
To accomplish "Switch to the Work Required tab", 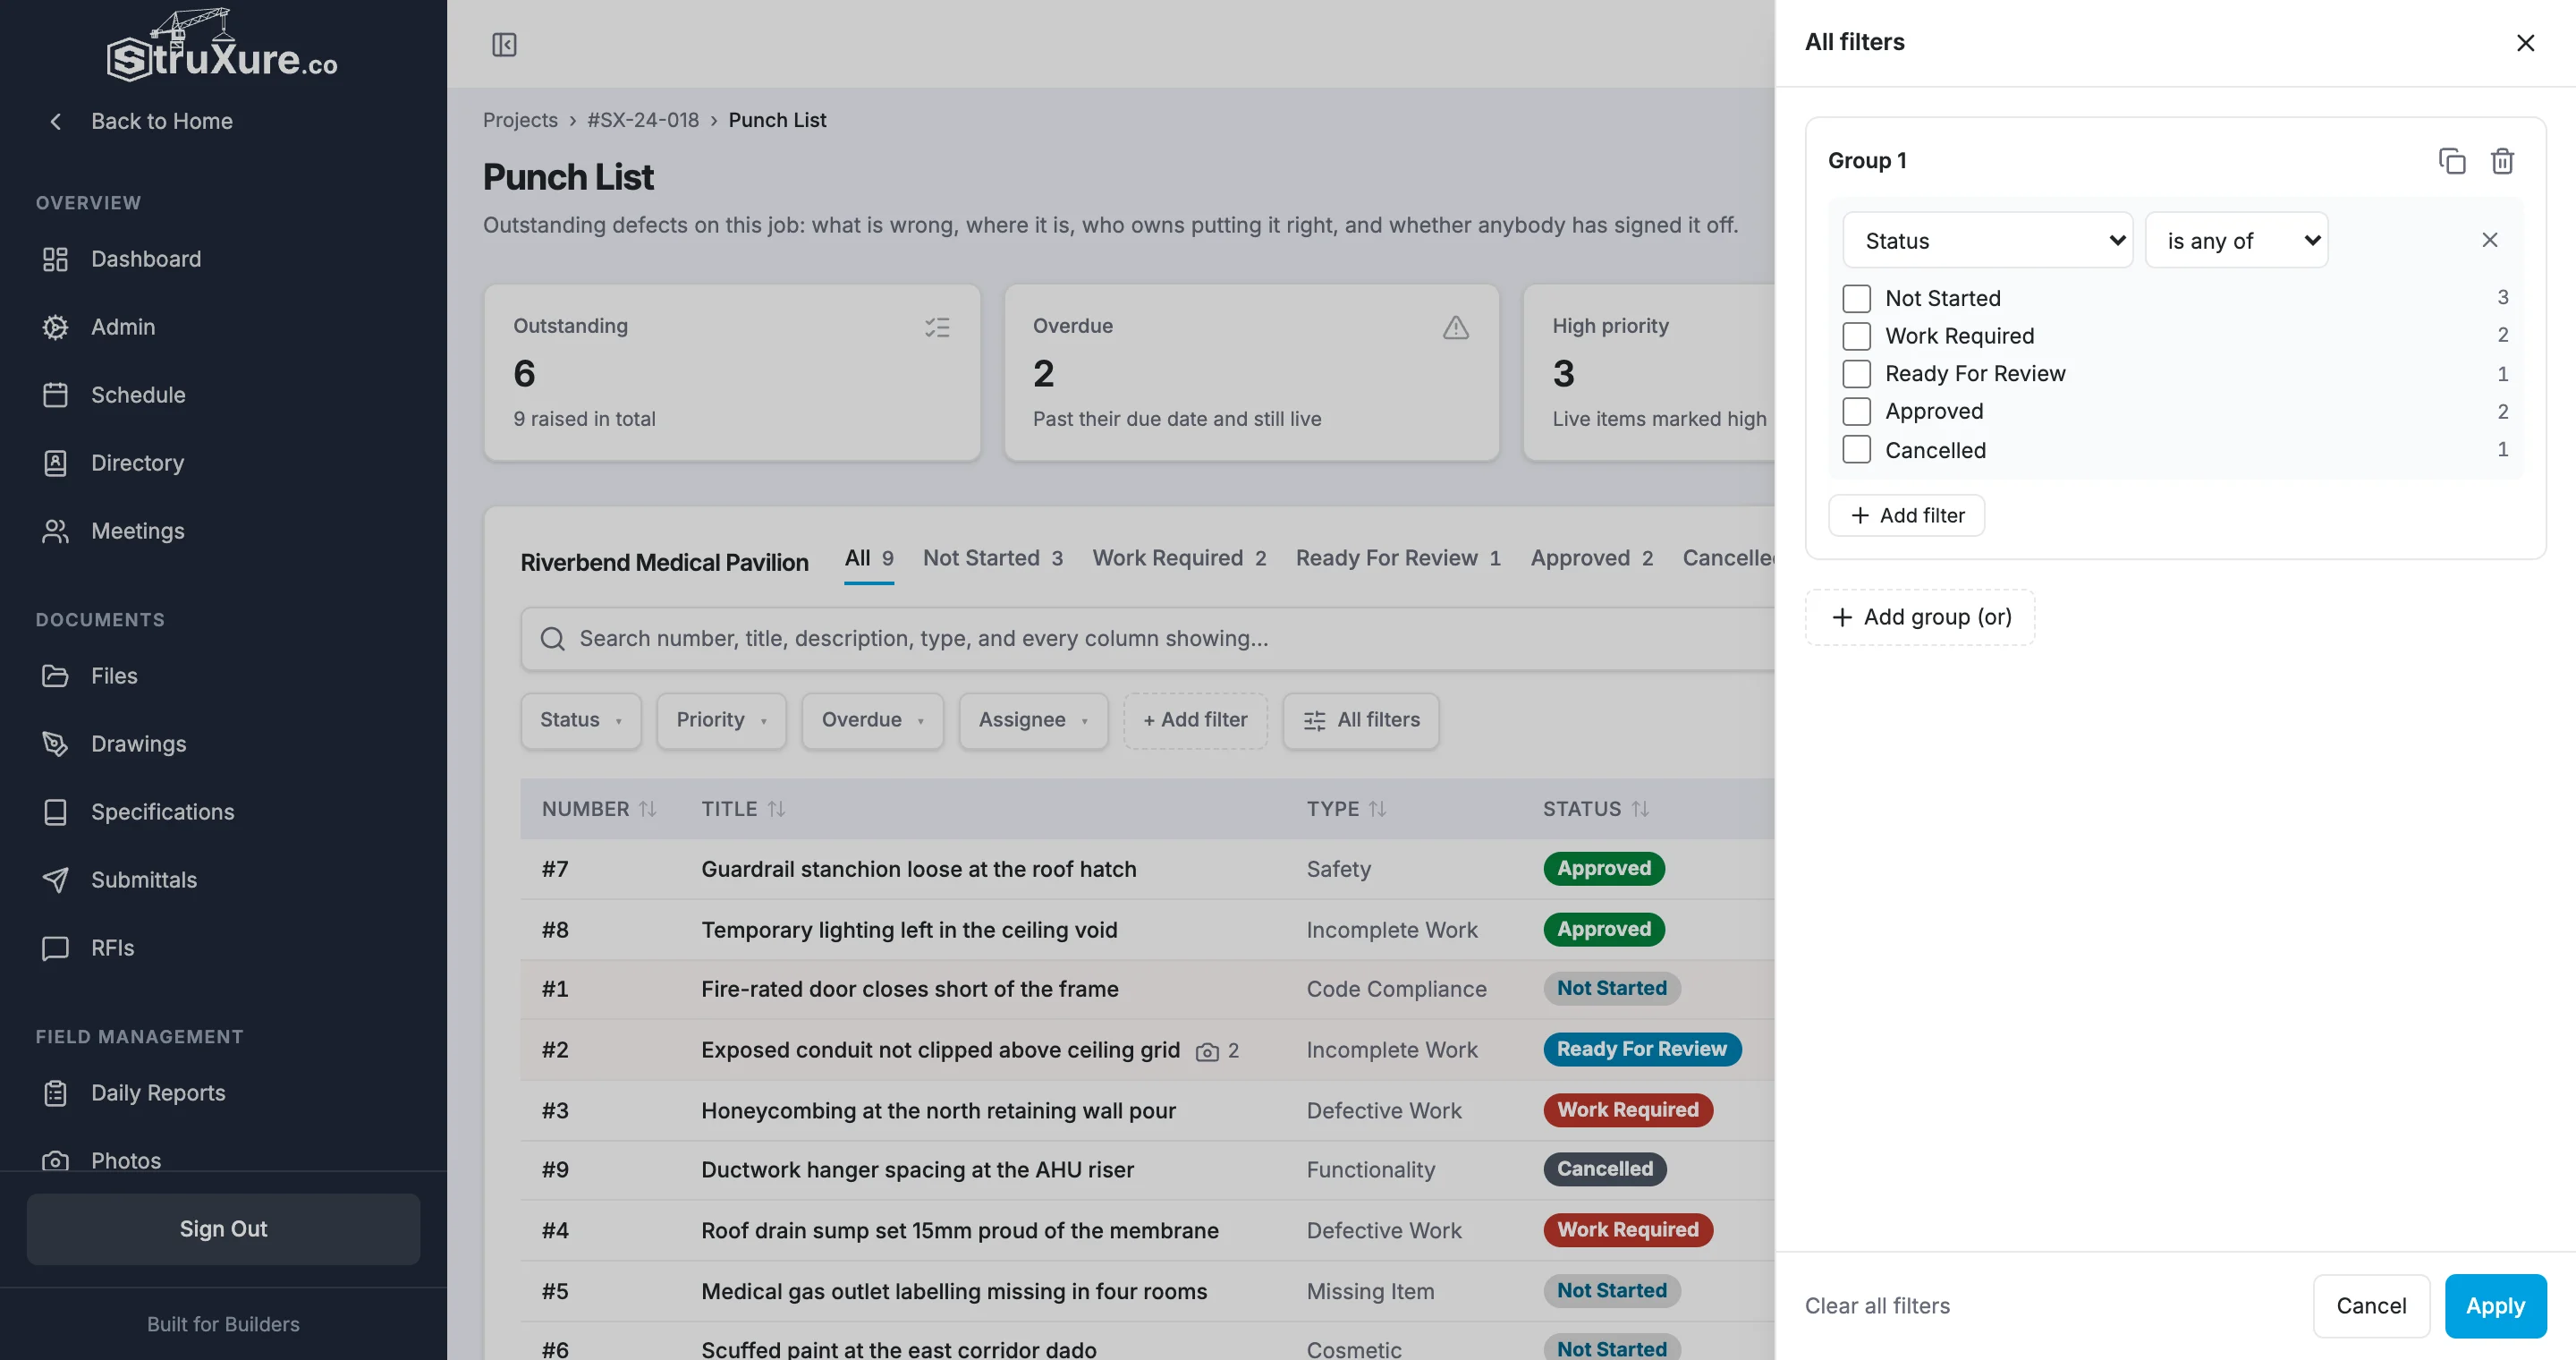I will click(1179, 558).
